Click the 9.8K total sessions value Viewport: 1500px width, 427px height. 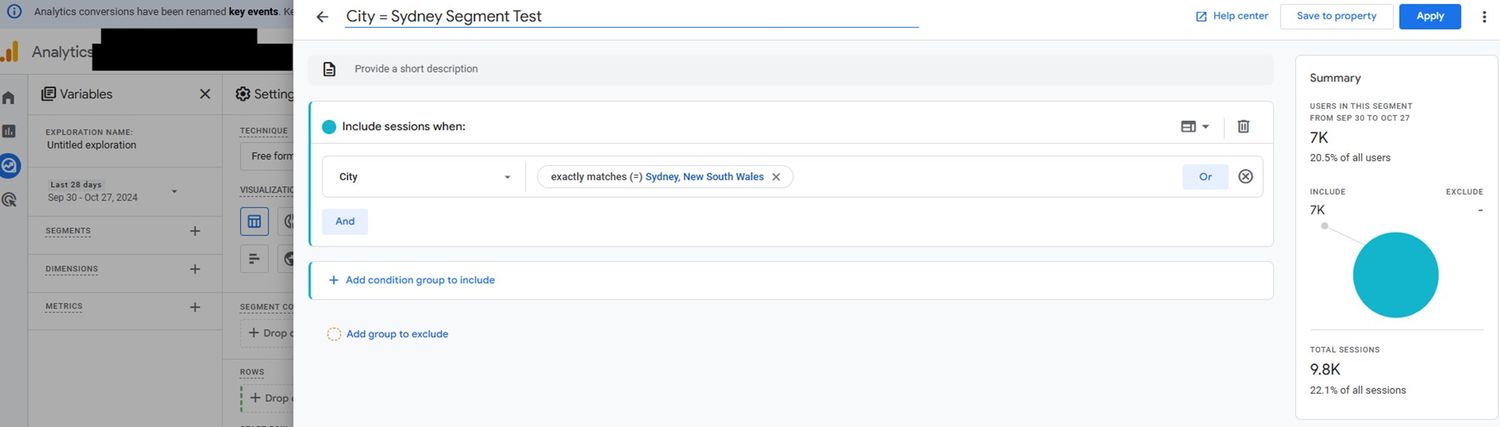coord(1323,369)
